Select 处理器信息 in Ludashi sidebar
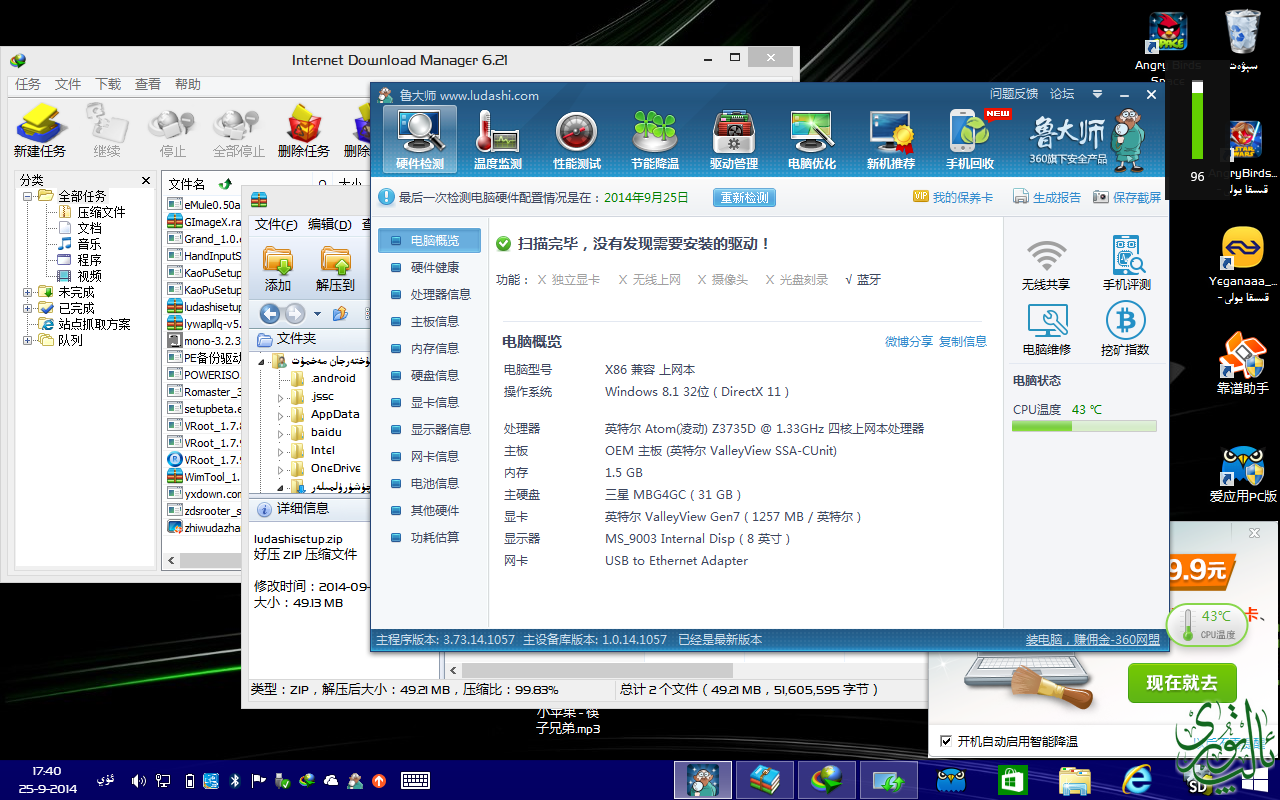The height and width of the screenshot is (800, 1280). (429, 294)
